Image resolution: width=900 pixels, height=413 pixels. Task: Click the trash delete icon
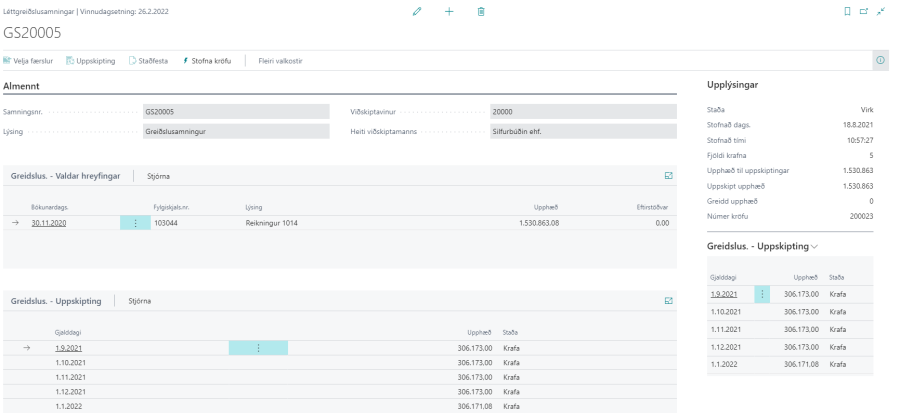481,10
